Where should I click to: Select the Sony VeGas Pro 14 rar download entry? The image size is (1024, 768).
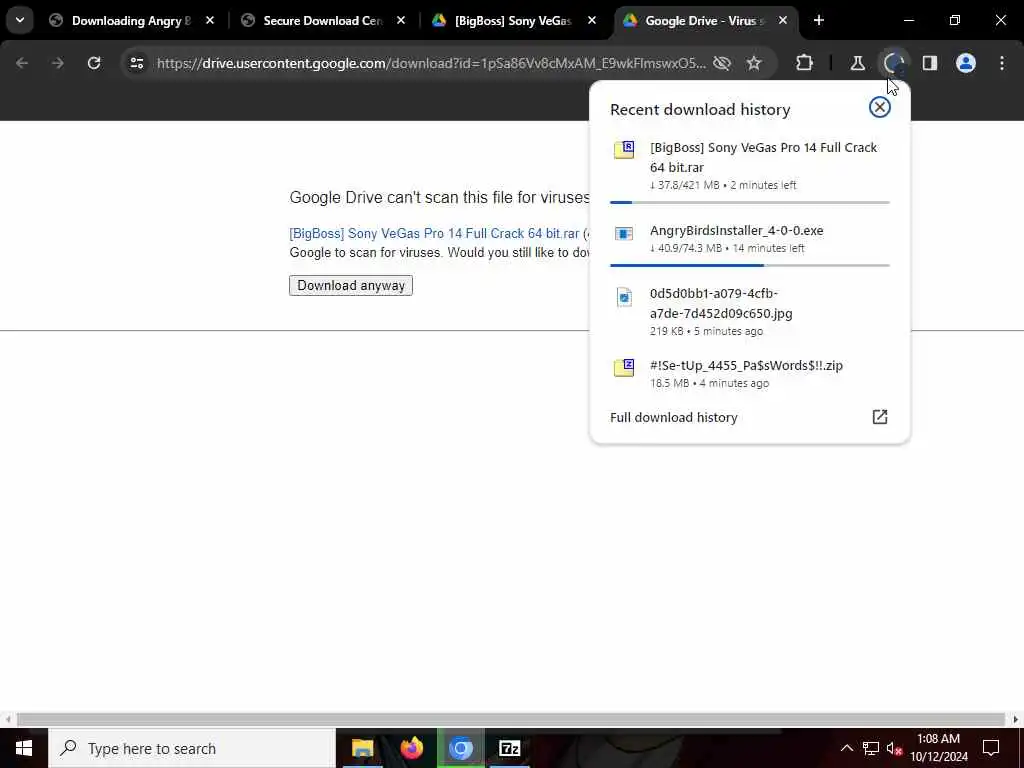[750, 167]
